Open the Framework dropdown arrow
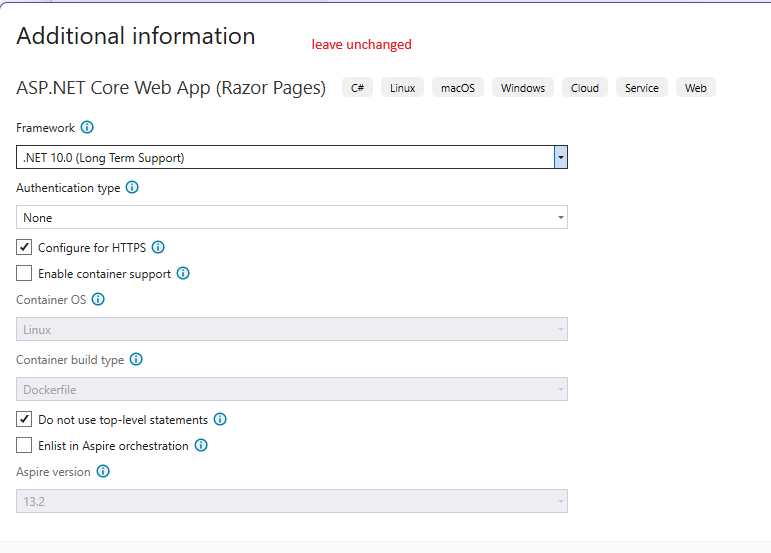The height and width of the screenshot is (553, 771). (x=561, y=157)
